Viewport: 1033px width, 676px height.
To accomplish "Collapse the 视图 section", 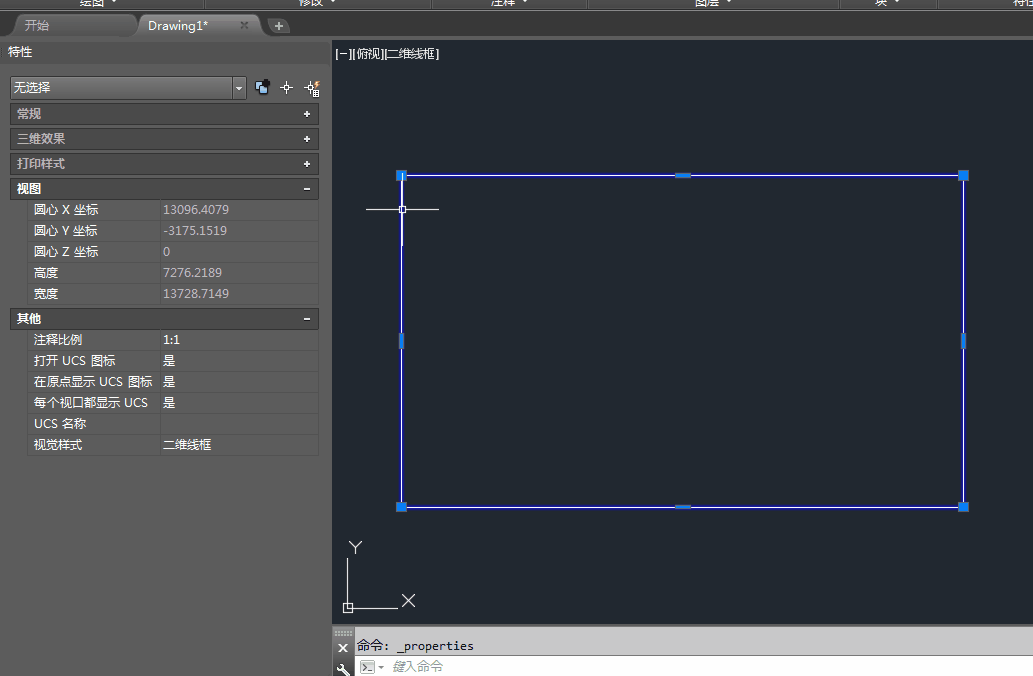I will 307,189.
